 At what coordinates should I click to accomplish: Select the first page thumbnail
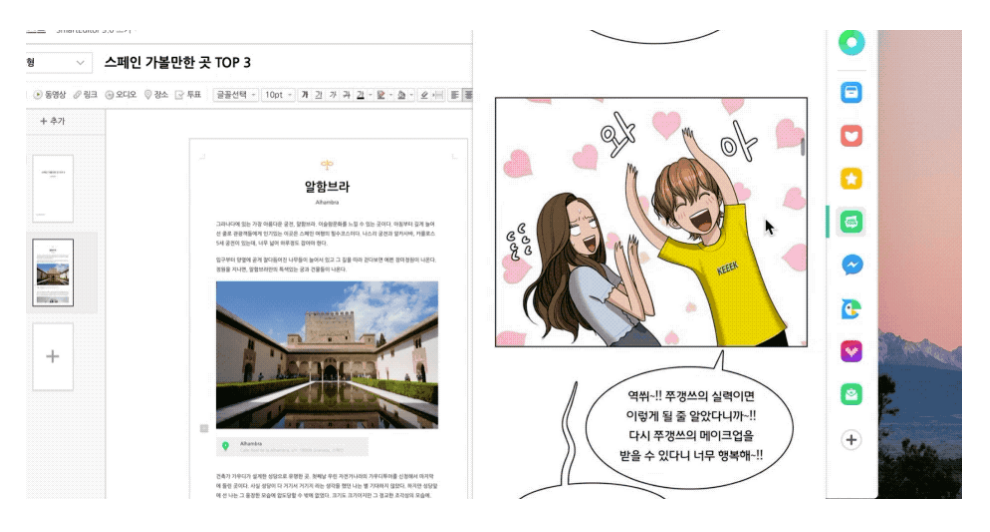pyautogui.click(x=53, y=189)
